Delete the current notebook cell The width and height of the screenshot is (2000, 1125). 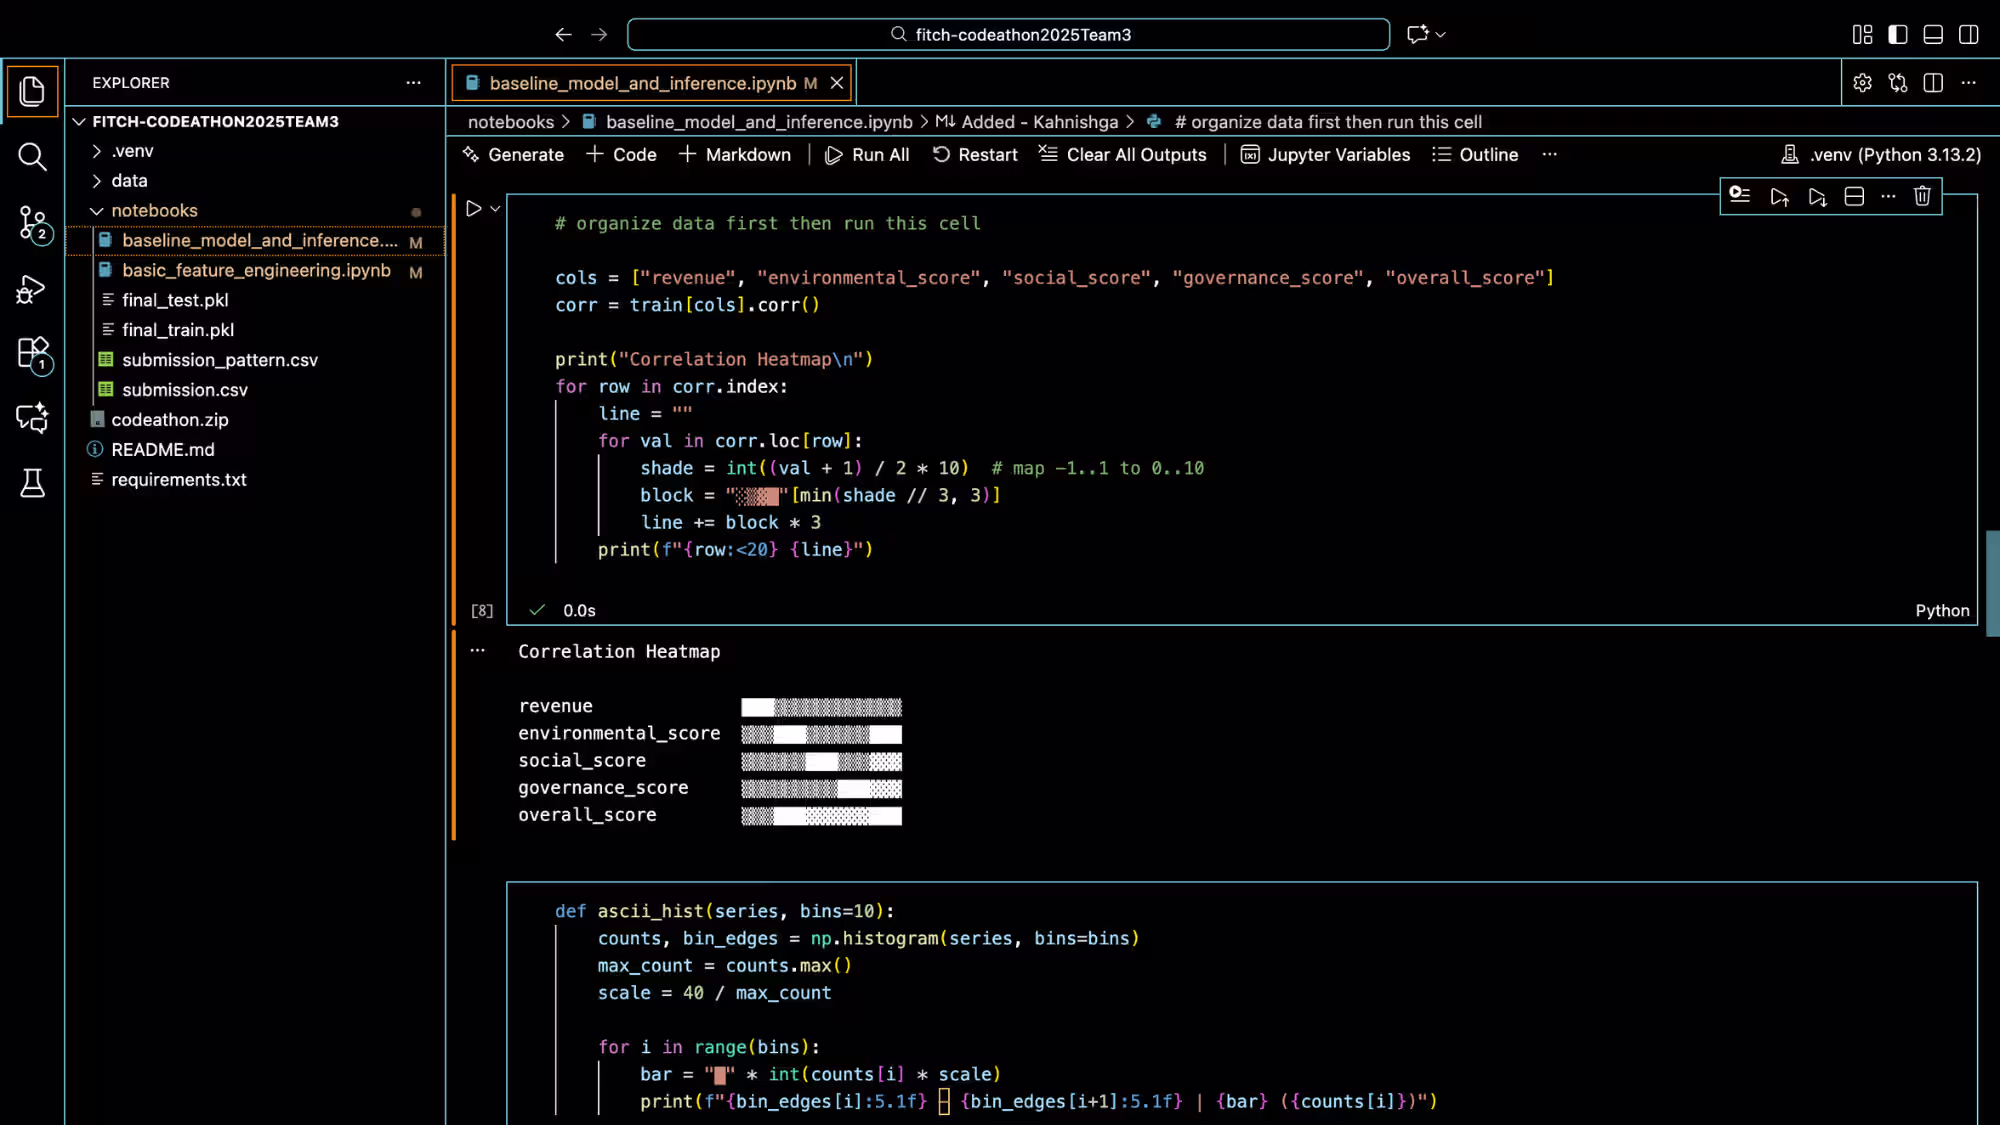click(1922, 196)
